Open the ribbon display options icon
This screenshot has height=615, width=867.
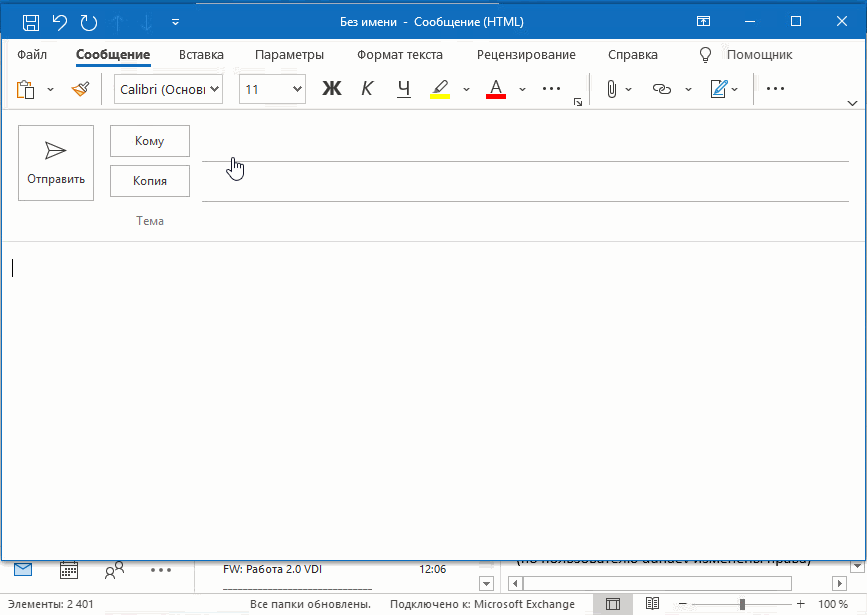(703, 22)
